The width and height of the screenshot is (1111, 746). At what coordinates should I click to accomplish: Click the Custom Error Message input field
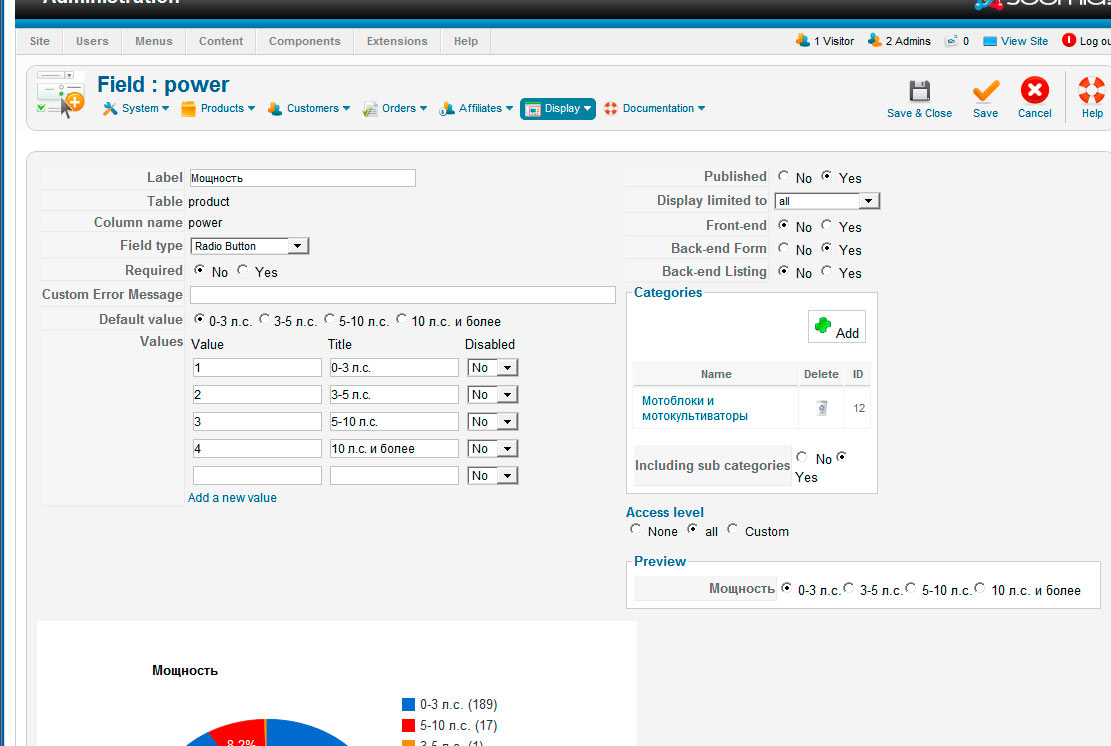[x=402, y=295]
